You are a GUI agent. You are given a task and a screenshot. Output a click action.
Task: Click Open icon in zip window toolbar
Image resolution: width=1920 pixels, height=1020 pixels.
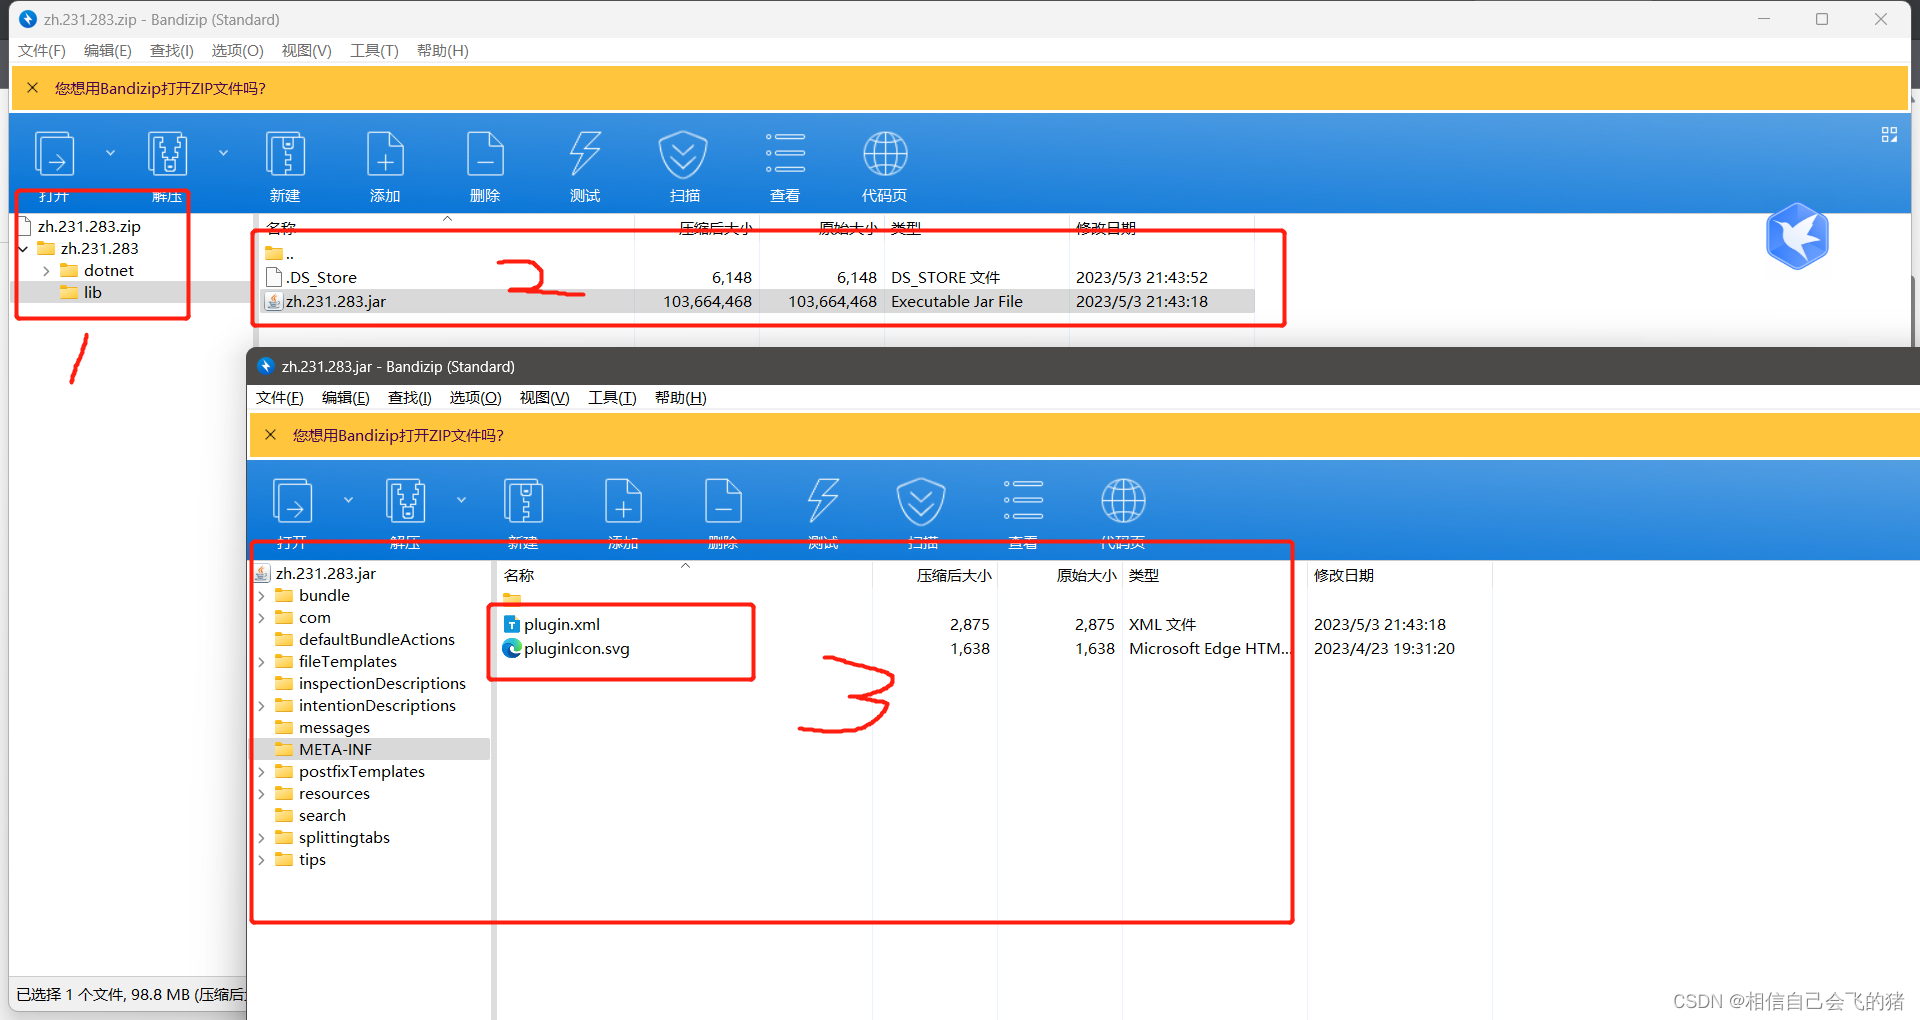click(x=54, y=155)
